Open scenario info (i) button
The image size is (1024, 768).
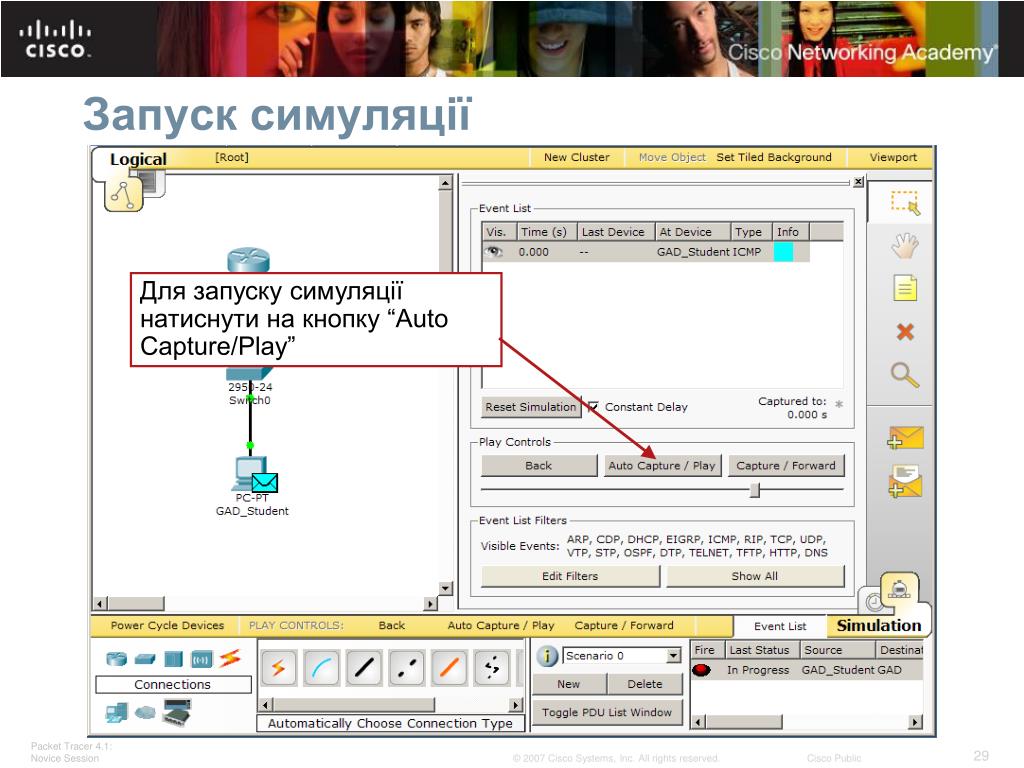pyautogui.click(x=547, y=656)
